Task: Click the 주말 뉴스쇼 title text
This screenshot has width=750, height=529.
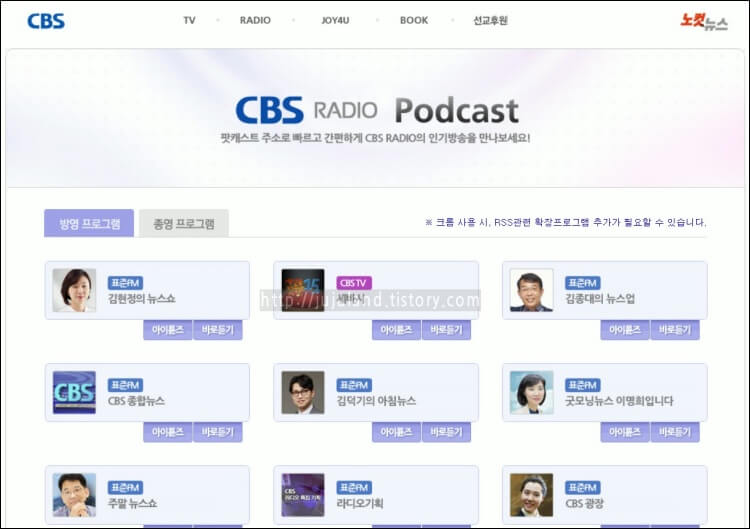Action: tap(132, 503)
